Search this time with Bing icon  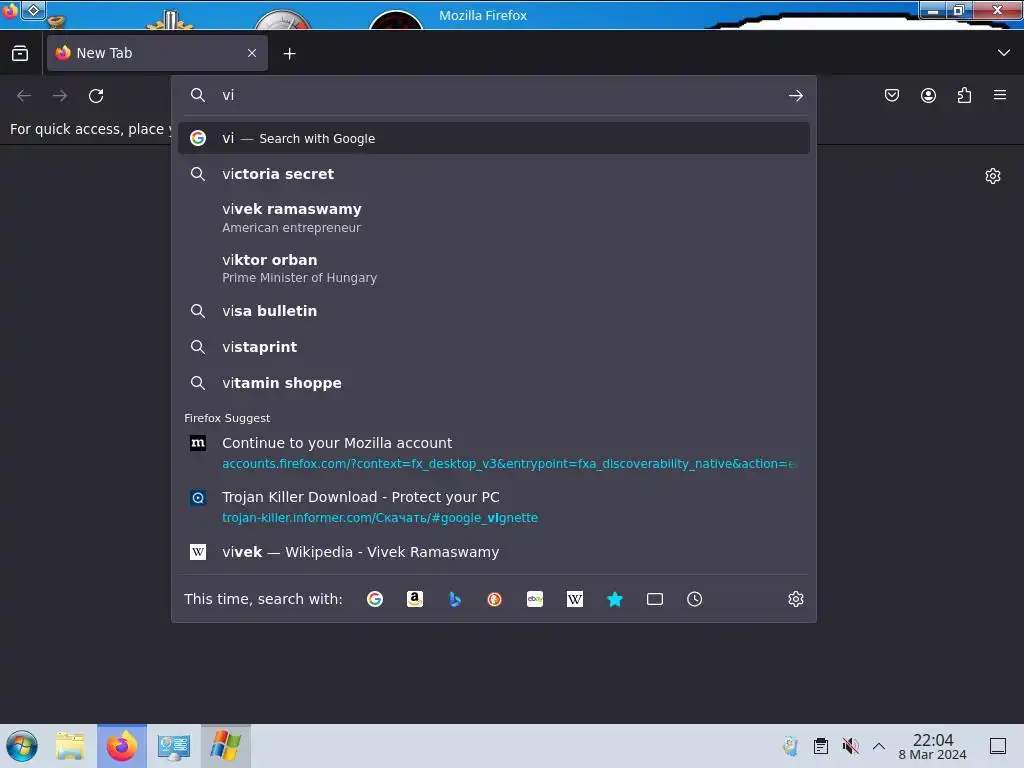[x=455, y=599]
